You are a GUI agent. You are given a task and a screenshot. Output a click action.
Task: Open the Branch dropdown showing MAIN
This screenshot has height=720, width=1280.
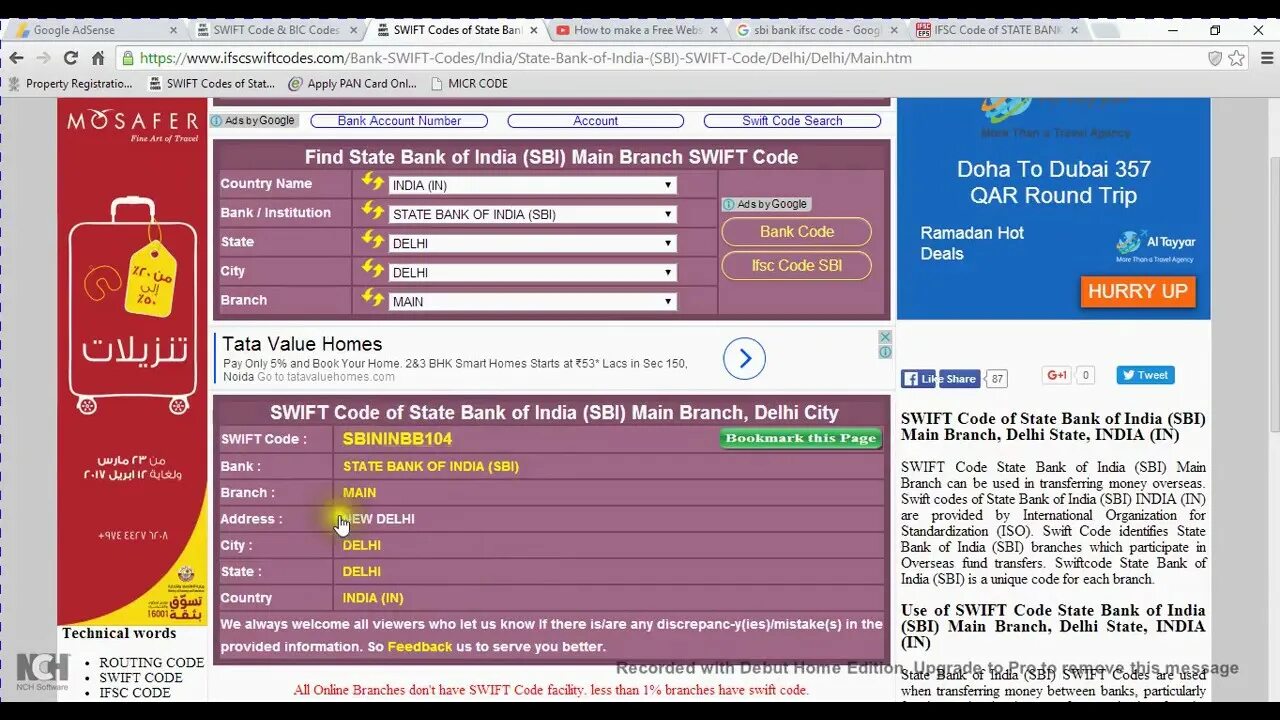tap(532, 301)
